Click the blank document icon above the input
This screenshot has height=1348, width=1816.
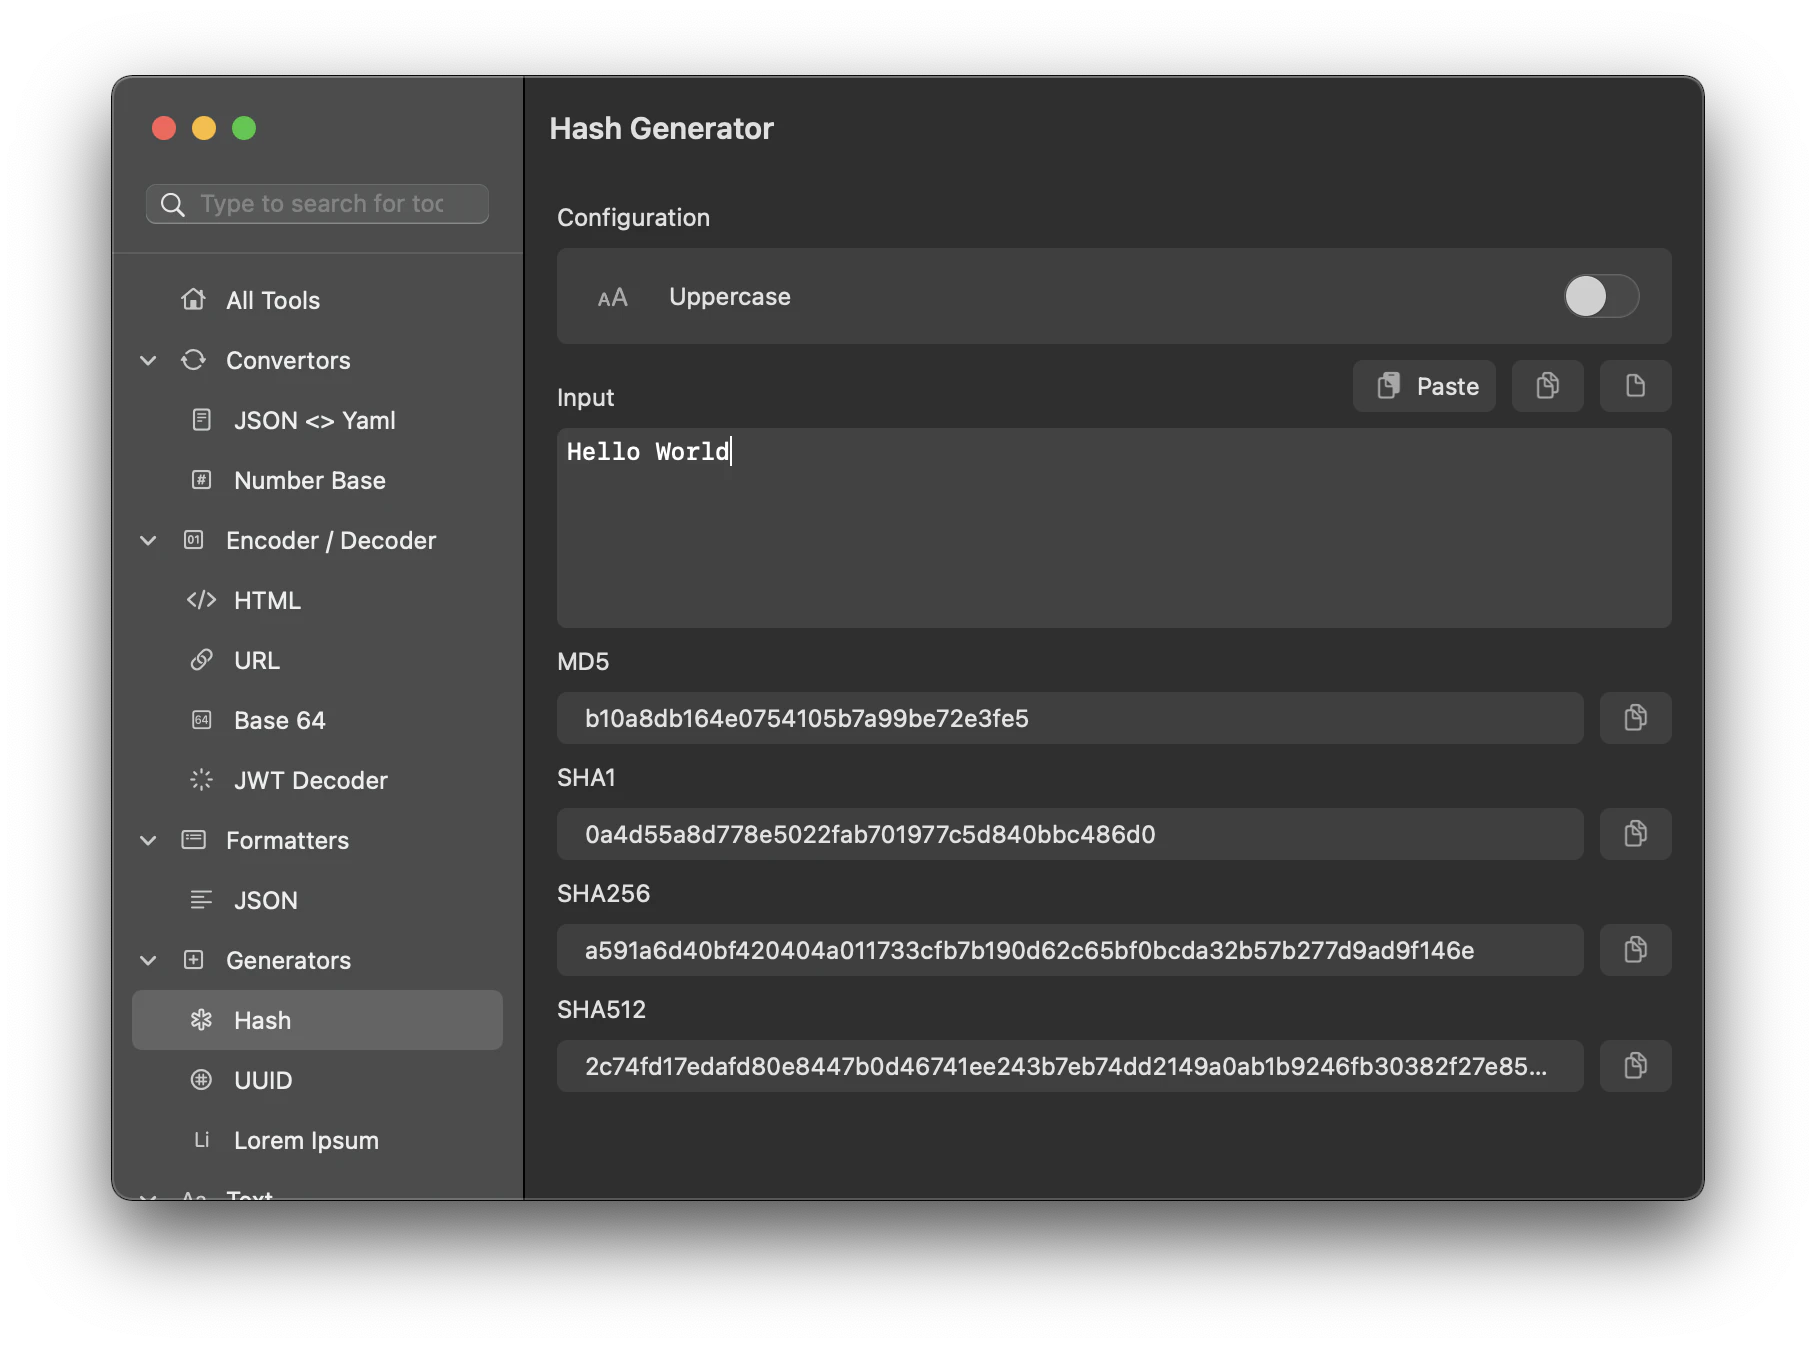tap(1635, 386)
